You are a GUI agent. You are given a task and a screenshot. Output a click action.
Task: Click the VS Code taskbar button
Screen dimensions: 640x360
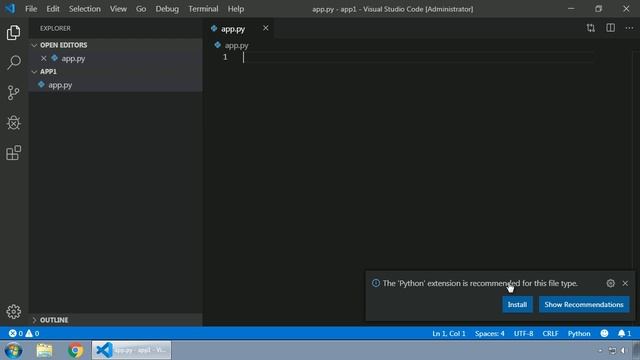131,350
